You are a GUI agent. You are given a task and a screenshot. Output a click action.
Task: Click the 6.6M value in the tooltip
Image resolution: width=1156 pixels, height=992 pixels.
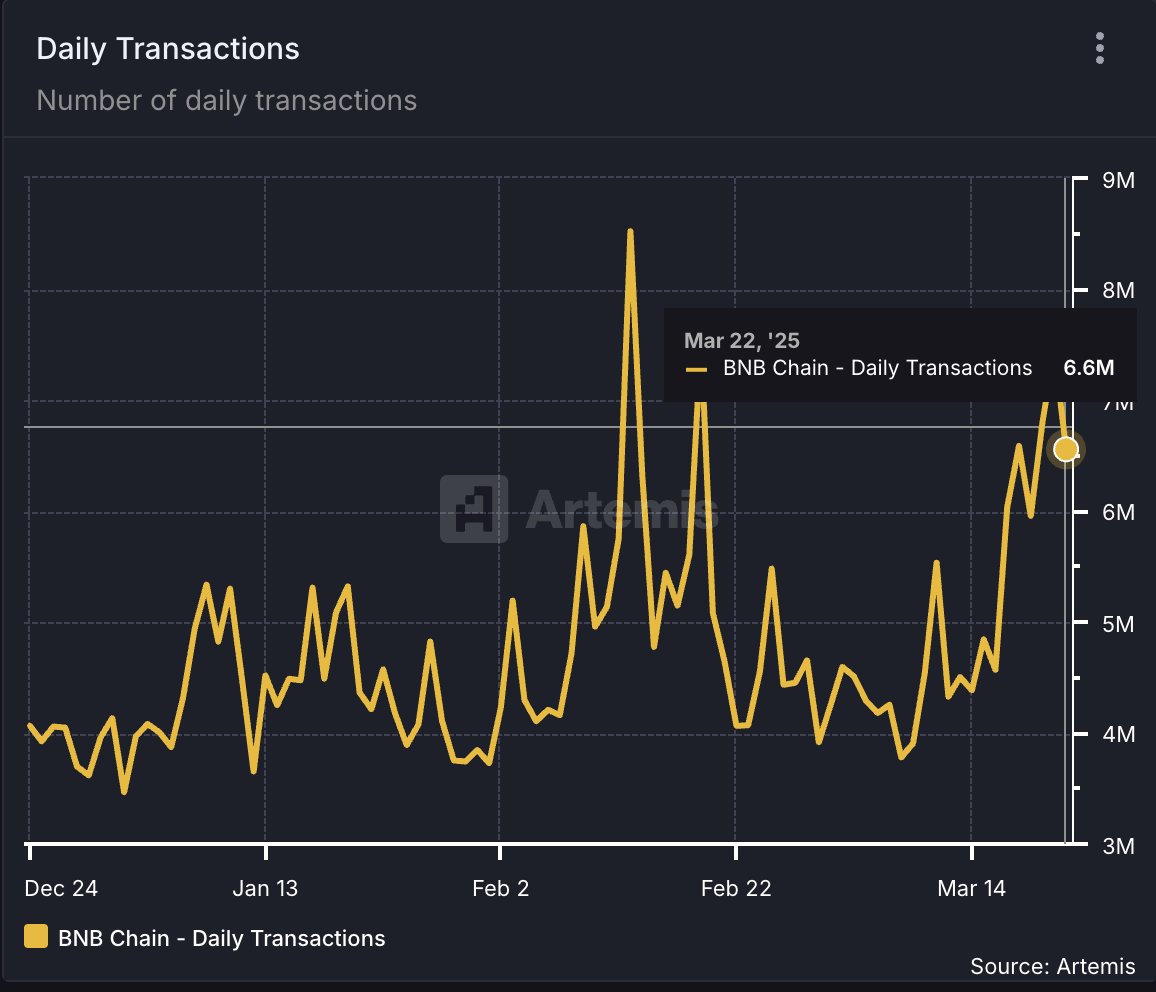click(x=1088, y=368)
